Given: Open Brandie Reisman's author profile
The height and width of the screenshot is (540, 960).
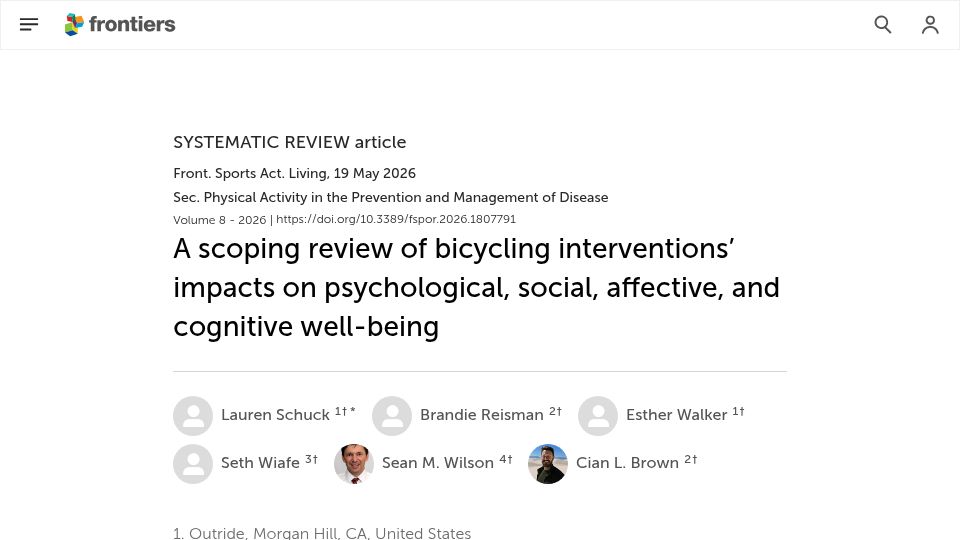Looking at the screenshot, I should point(482,414).
